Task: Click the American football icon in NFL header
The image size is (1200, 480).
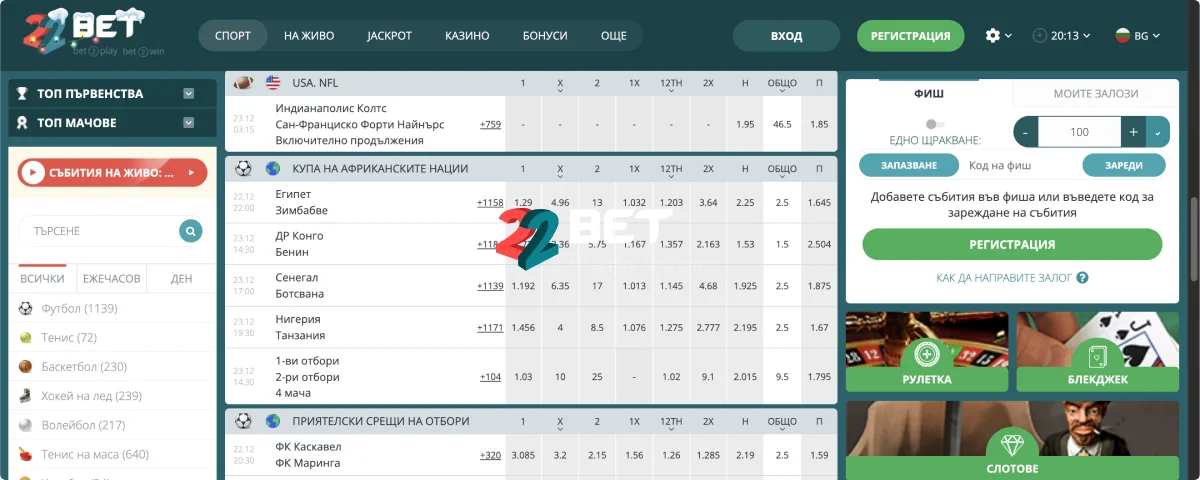Action: point(244,83)
